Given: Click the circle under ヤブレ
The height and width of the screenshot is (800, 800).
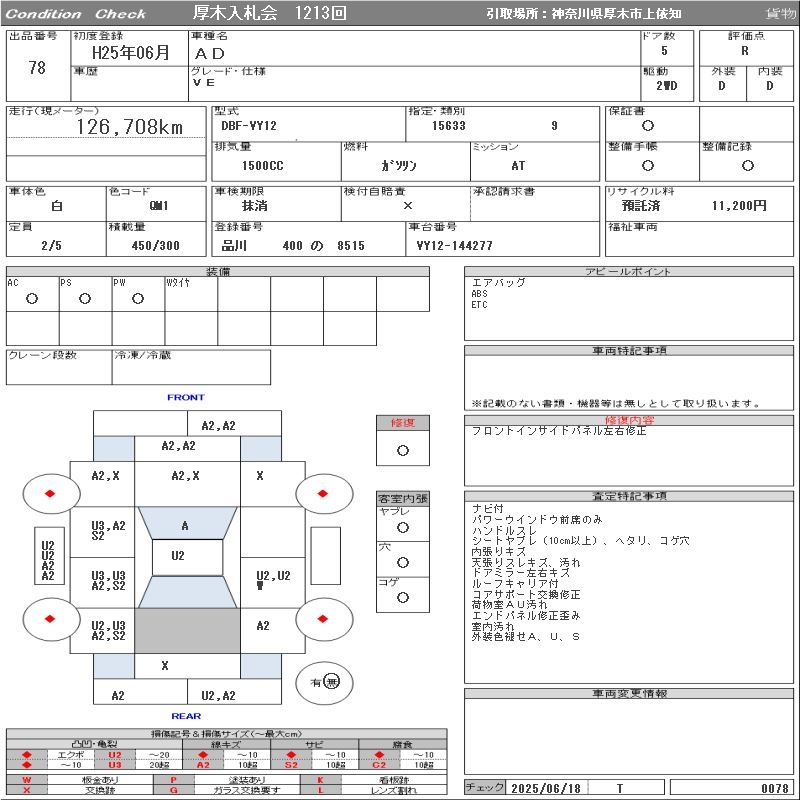Looking at the screenshot, I should pos(403,528).
